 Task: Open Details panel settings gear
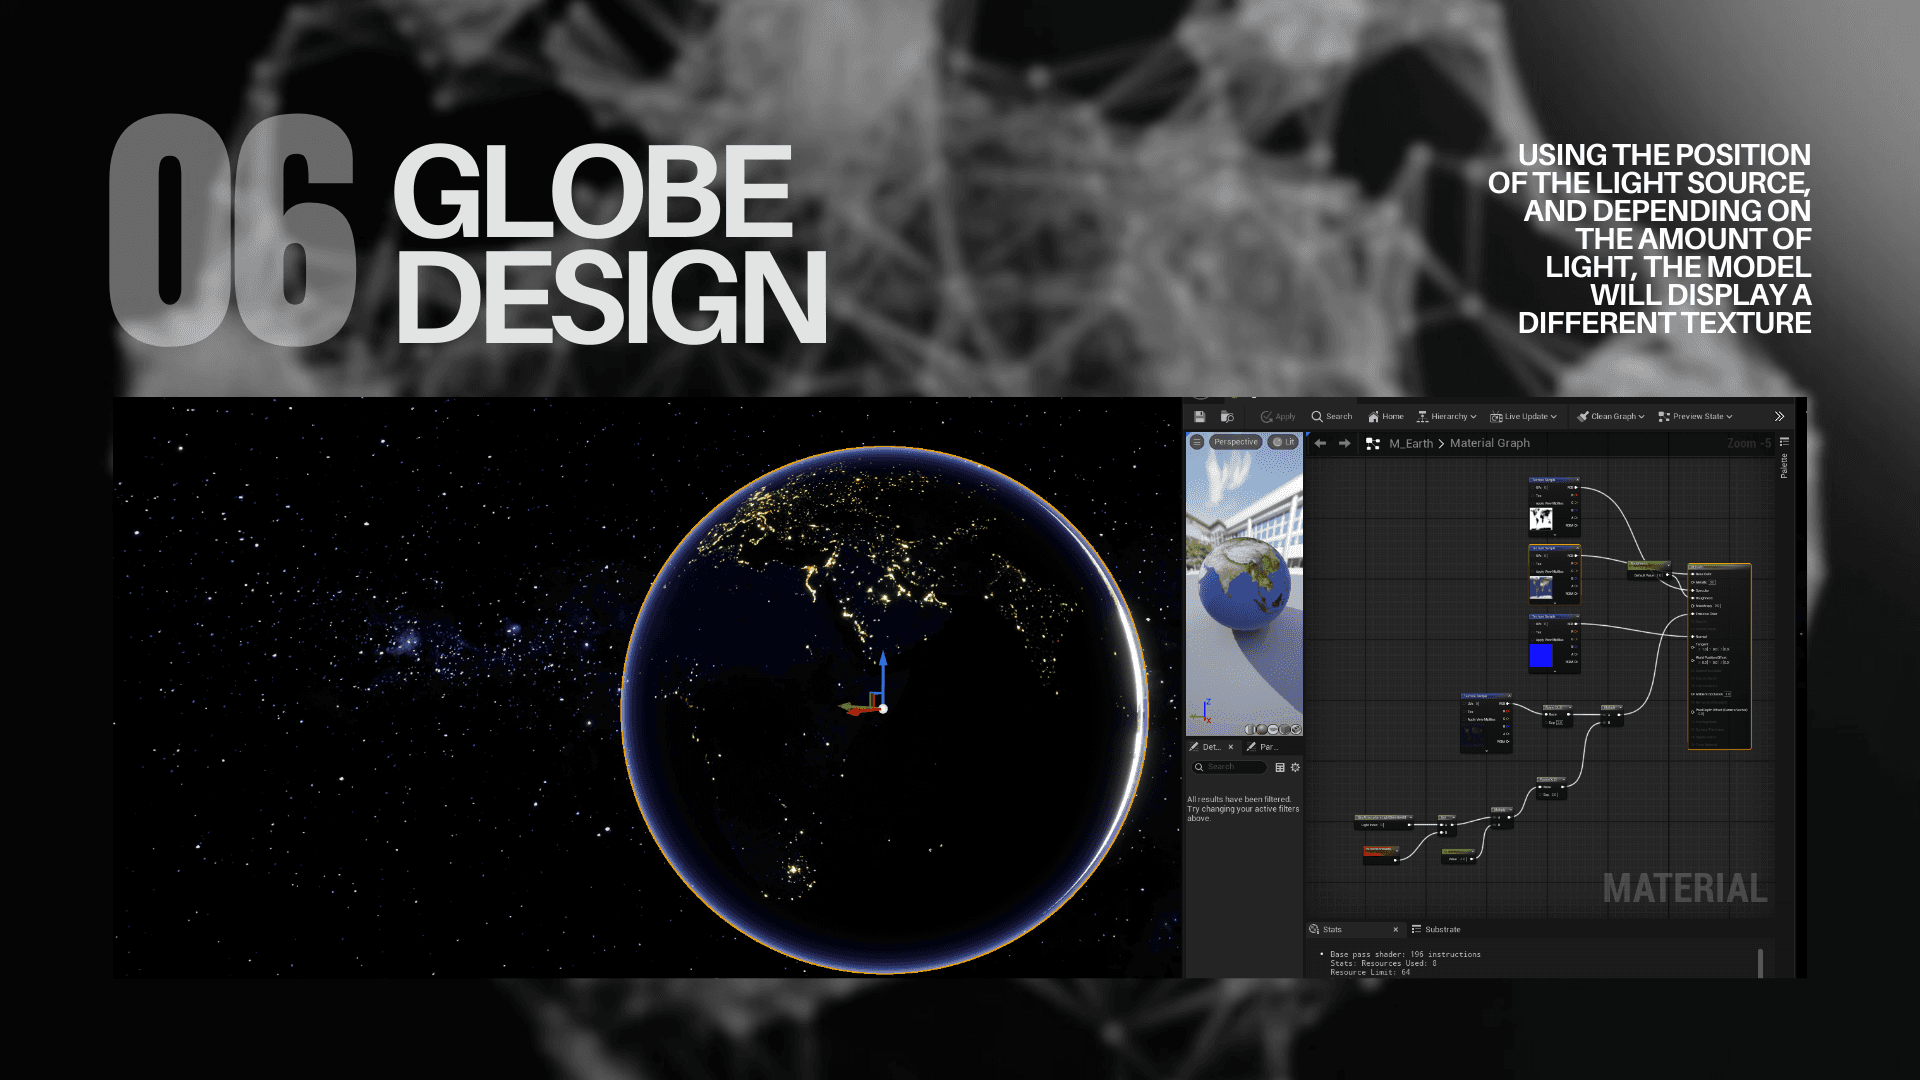click(1295, 767)
